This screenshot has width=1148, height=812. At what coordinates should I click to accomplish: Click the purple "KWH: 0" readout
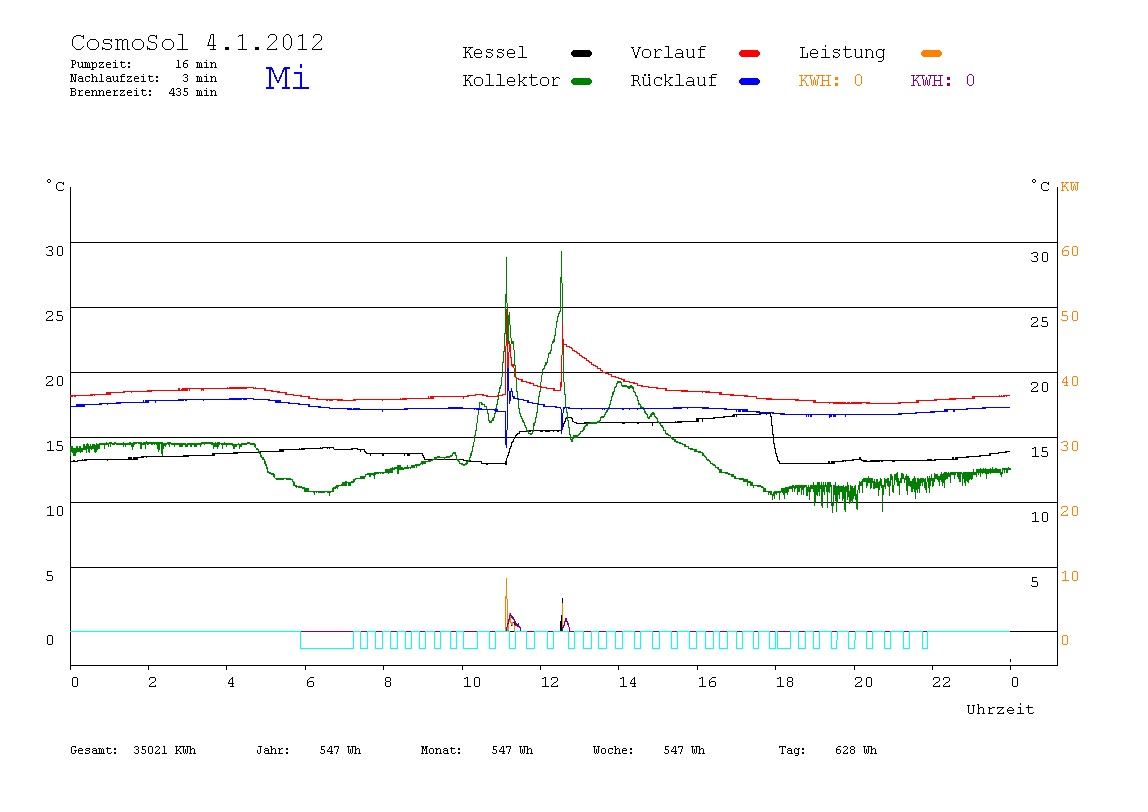click(943, 81)
